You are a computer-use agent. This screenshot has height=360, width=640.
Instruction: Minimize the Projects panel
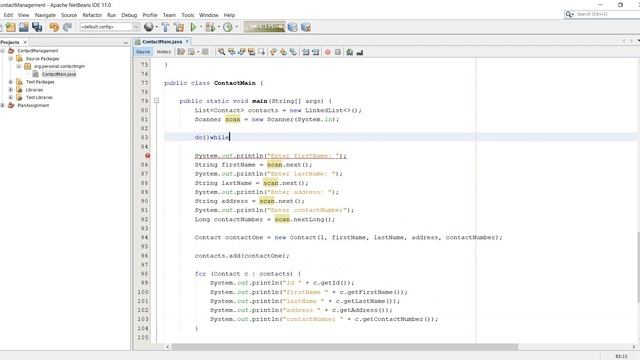pyautogui.click(x=126, y=42)
